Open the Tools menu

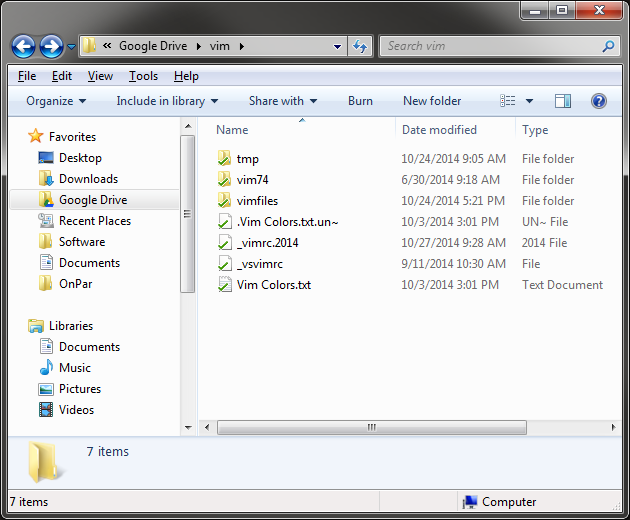(143, 76)
